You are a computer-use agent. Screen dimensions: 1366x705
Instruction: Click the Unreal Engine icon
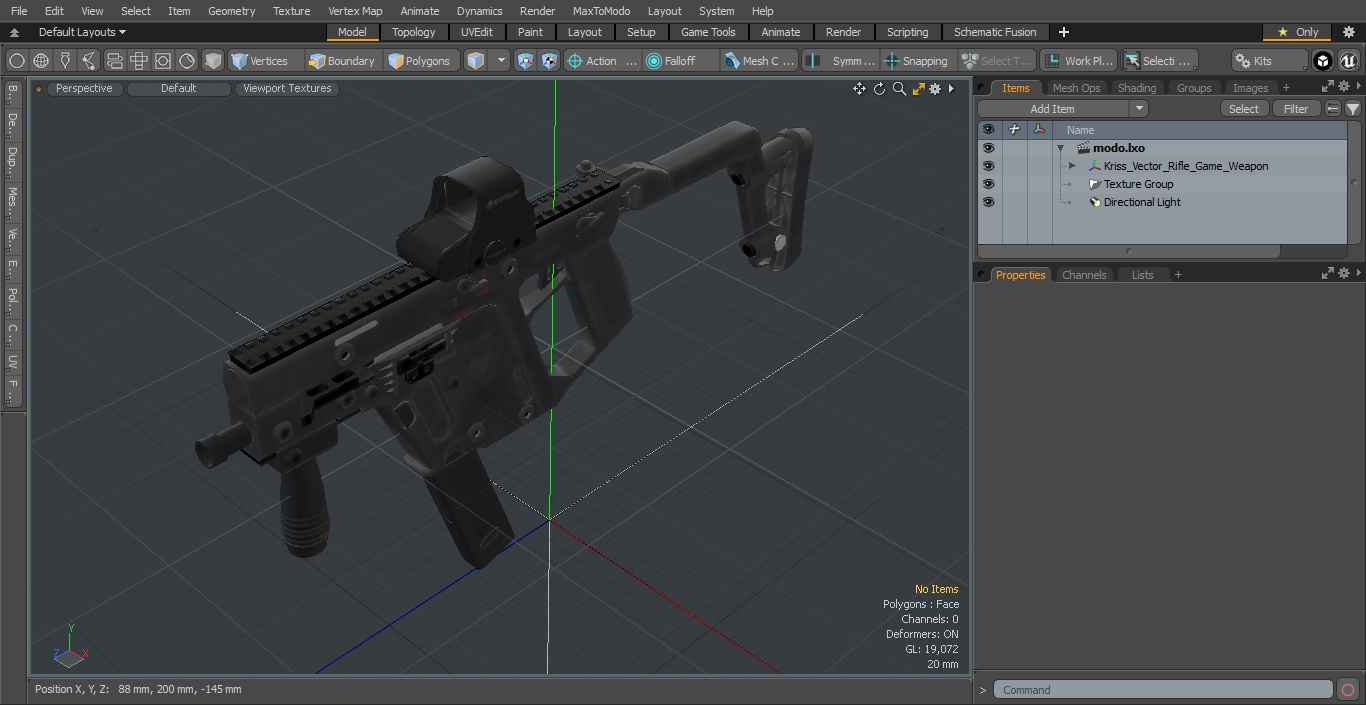[1349, 61]
